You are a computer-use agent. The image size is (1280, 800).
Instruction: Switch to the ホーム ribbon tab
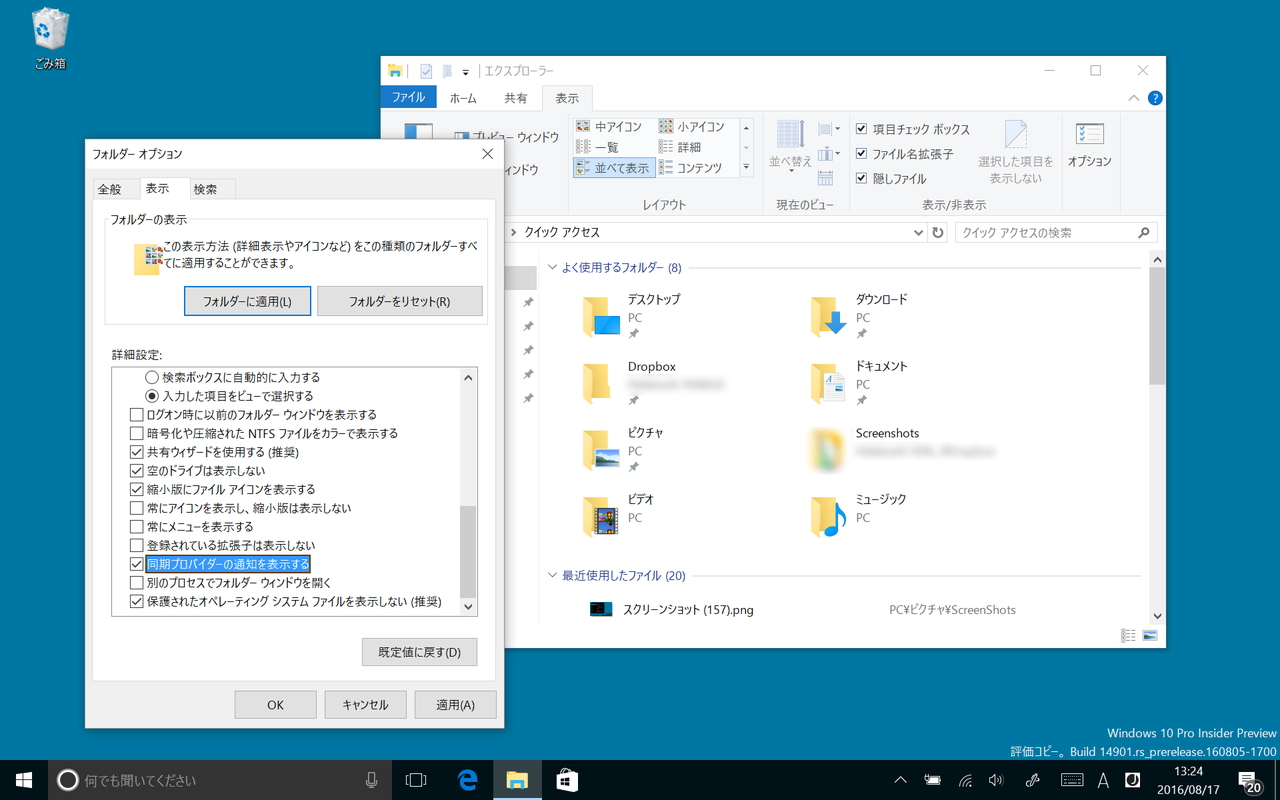pos(462,97)
